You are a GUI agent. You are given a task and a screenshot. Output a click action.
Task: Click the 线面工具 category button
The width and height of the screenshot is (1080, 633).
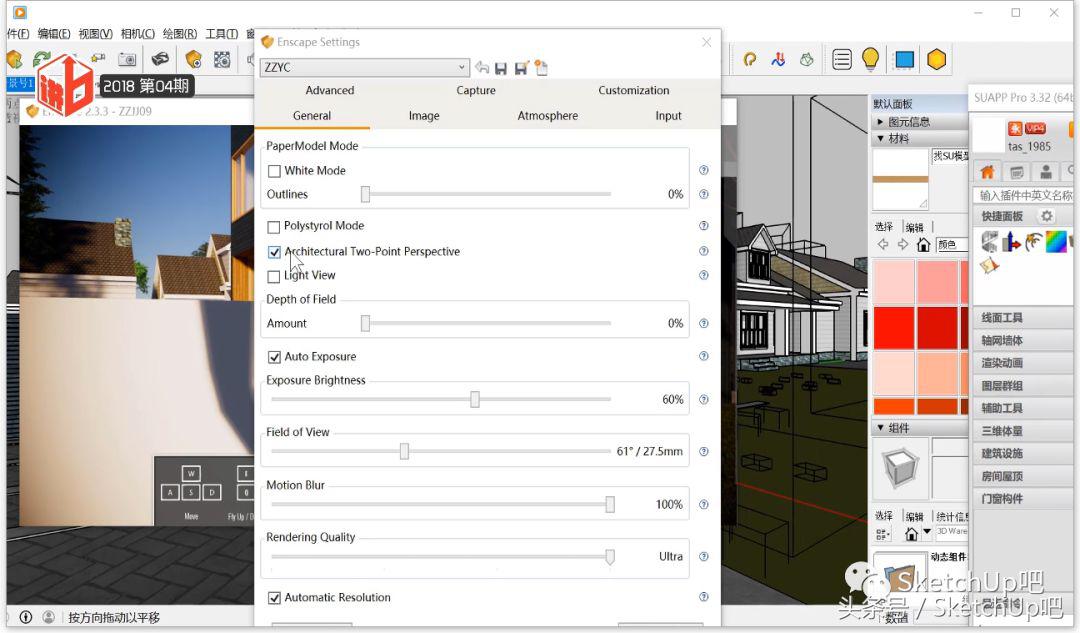pyautogui.click(x=1002, y=318)
